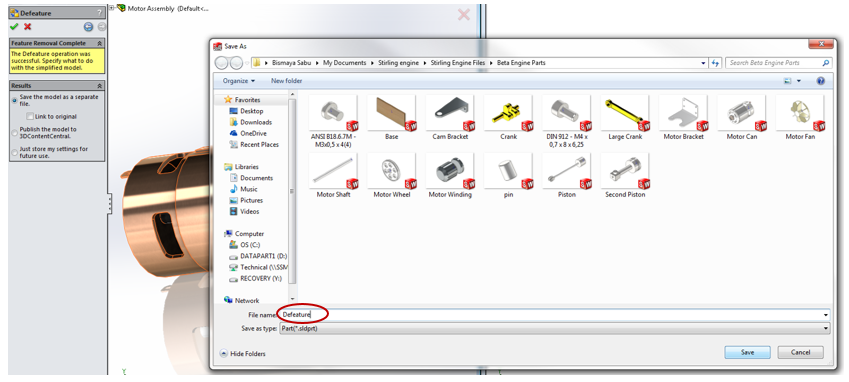This screenshot has height=382, width=849.
Task: Open OneDrive in the navigation pane
Action: [247, 133]
